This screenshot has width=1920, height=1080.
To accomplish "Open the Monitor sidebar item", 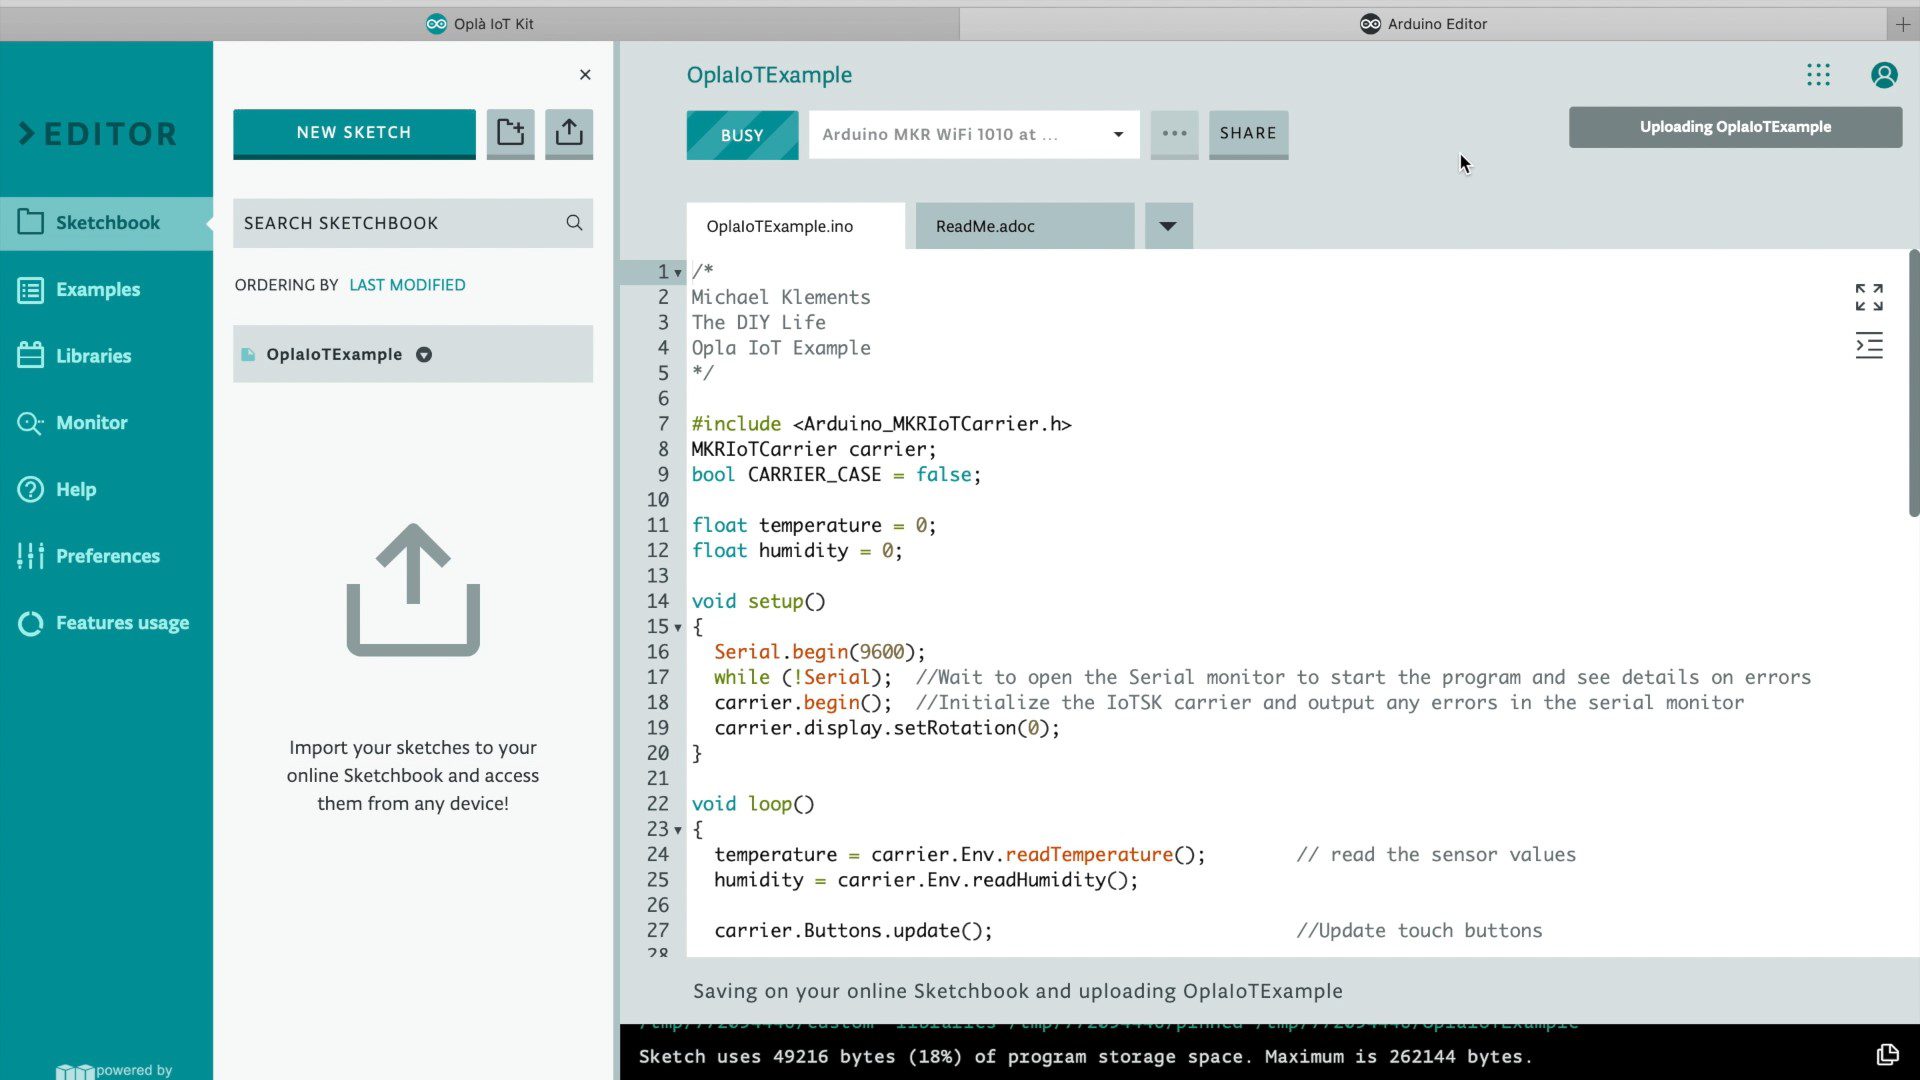I will (92, 423).
